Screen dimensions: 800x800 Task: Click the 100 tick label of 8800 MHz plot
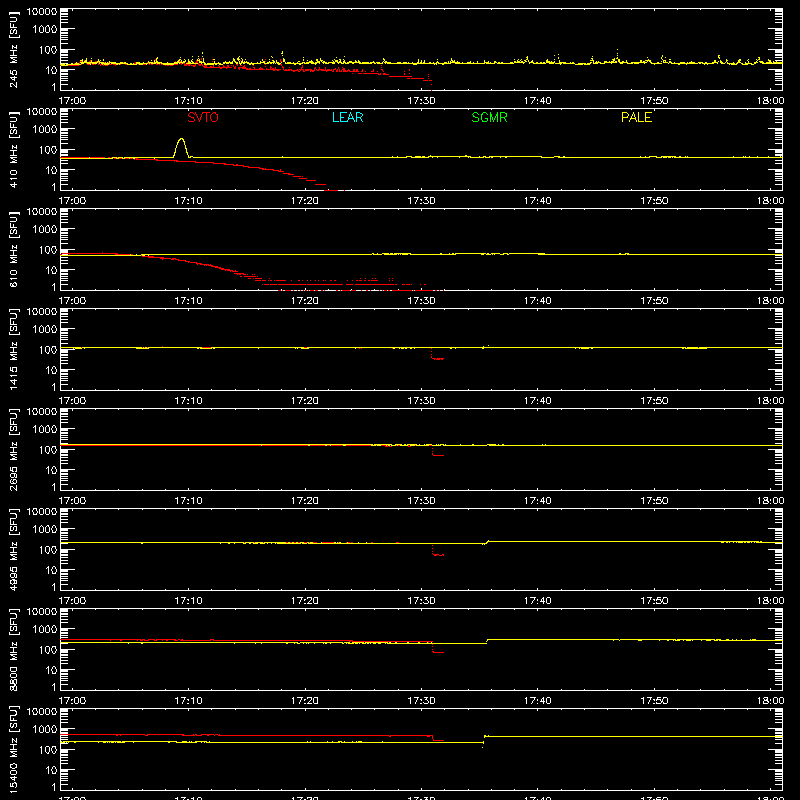(x=48, y=650)
